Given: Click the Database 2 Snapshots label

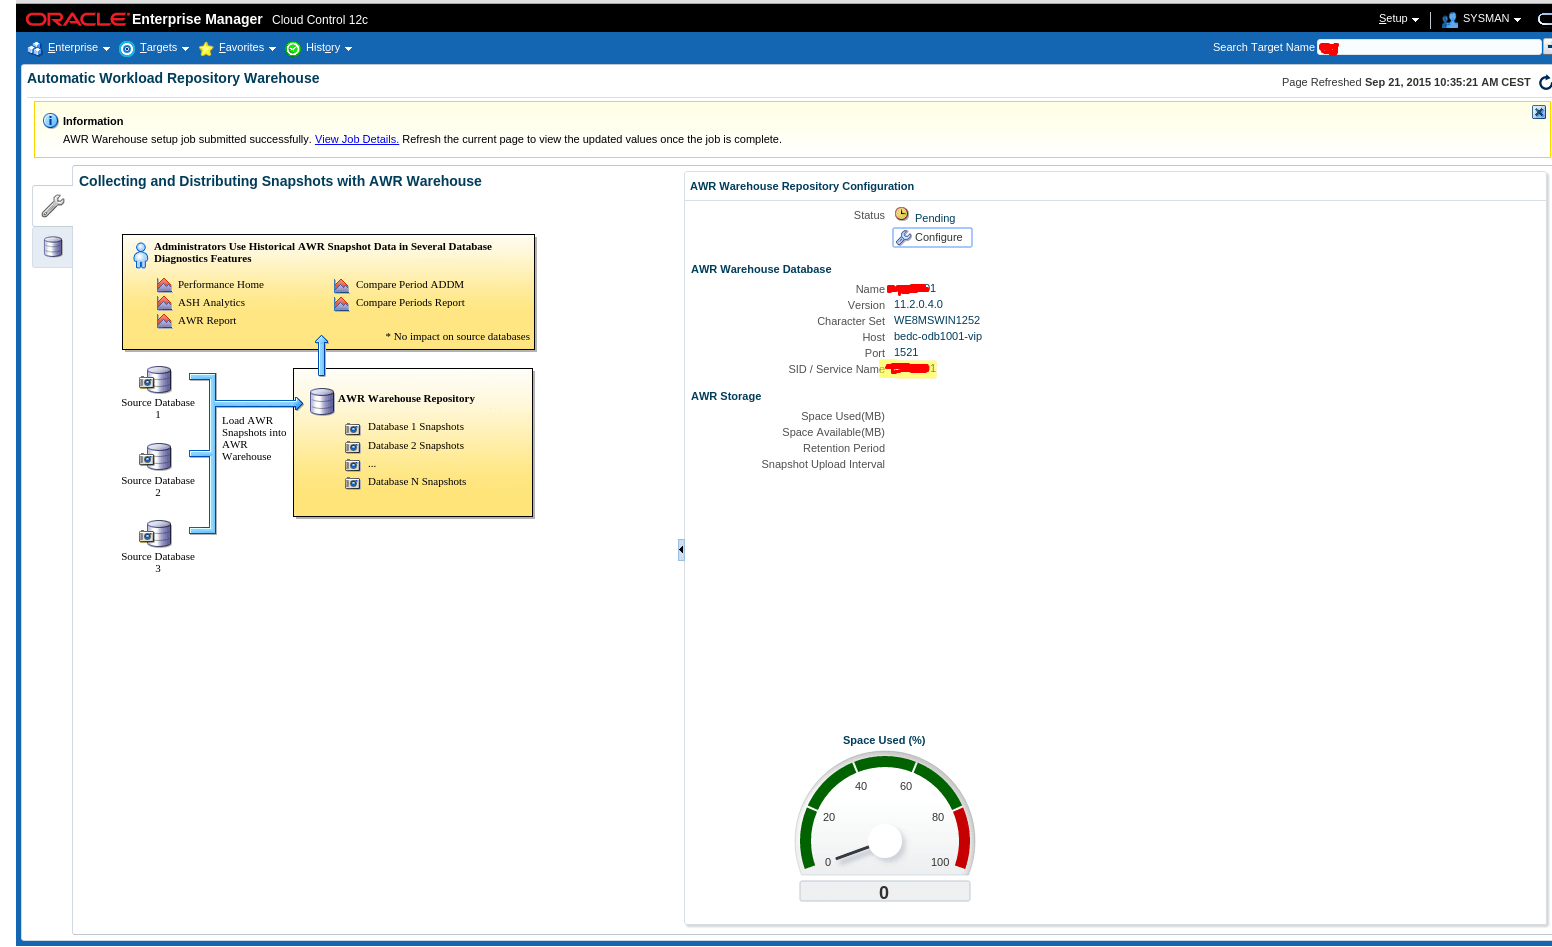Looking at the screenshot, I should coord(416,446).
